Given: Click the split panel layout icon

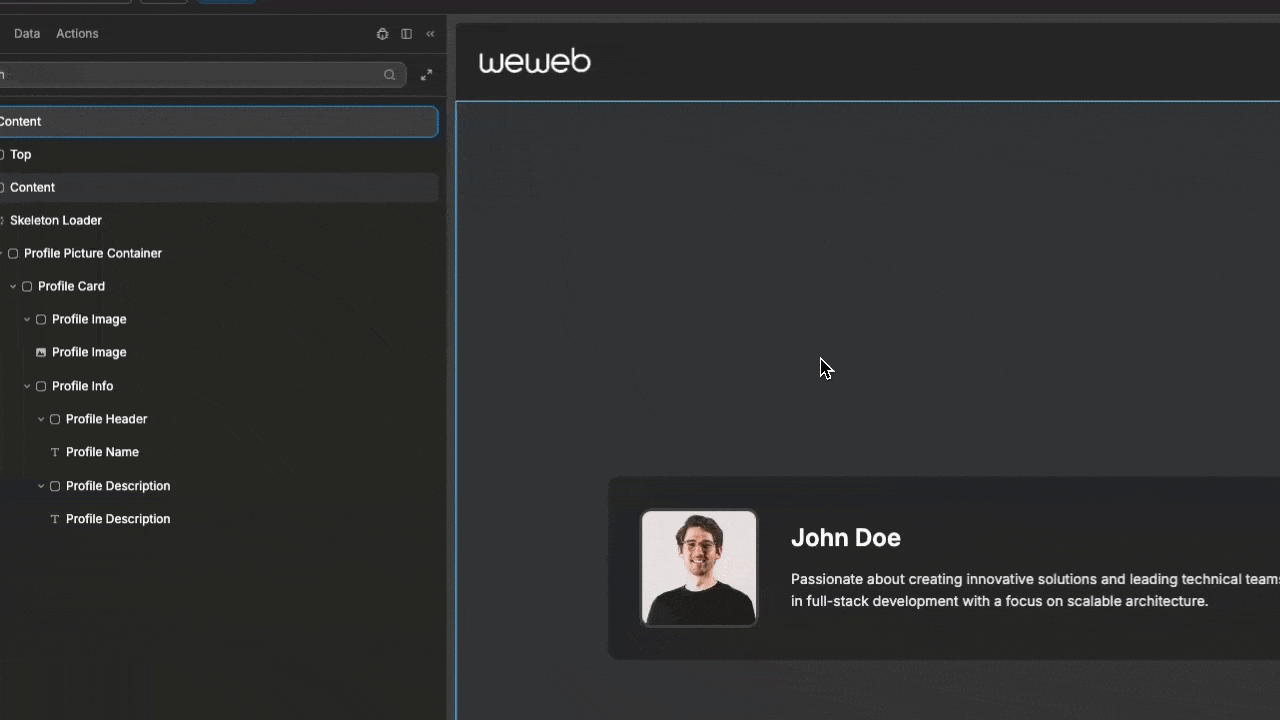Looking at the screenshot, I should [x=406, y=33].
